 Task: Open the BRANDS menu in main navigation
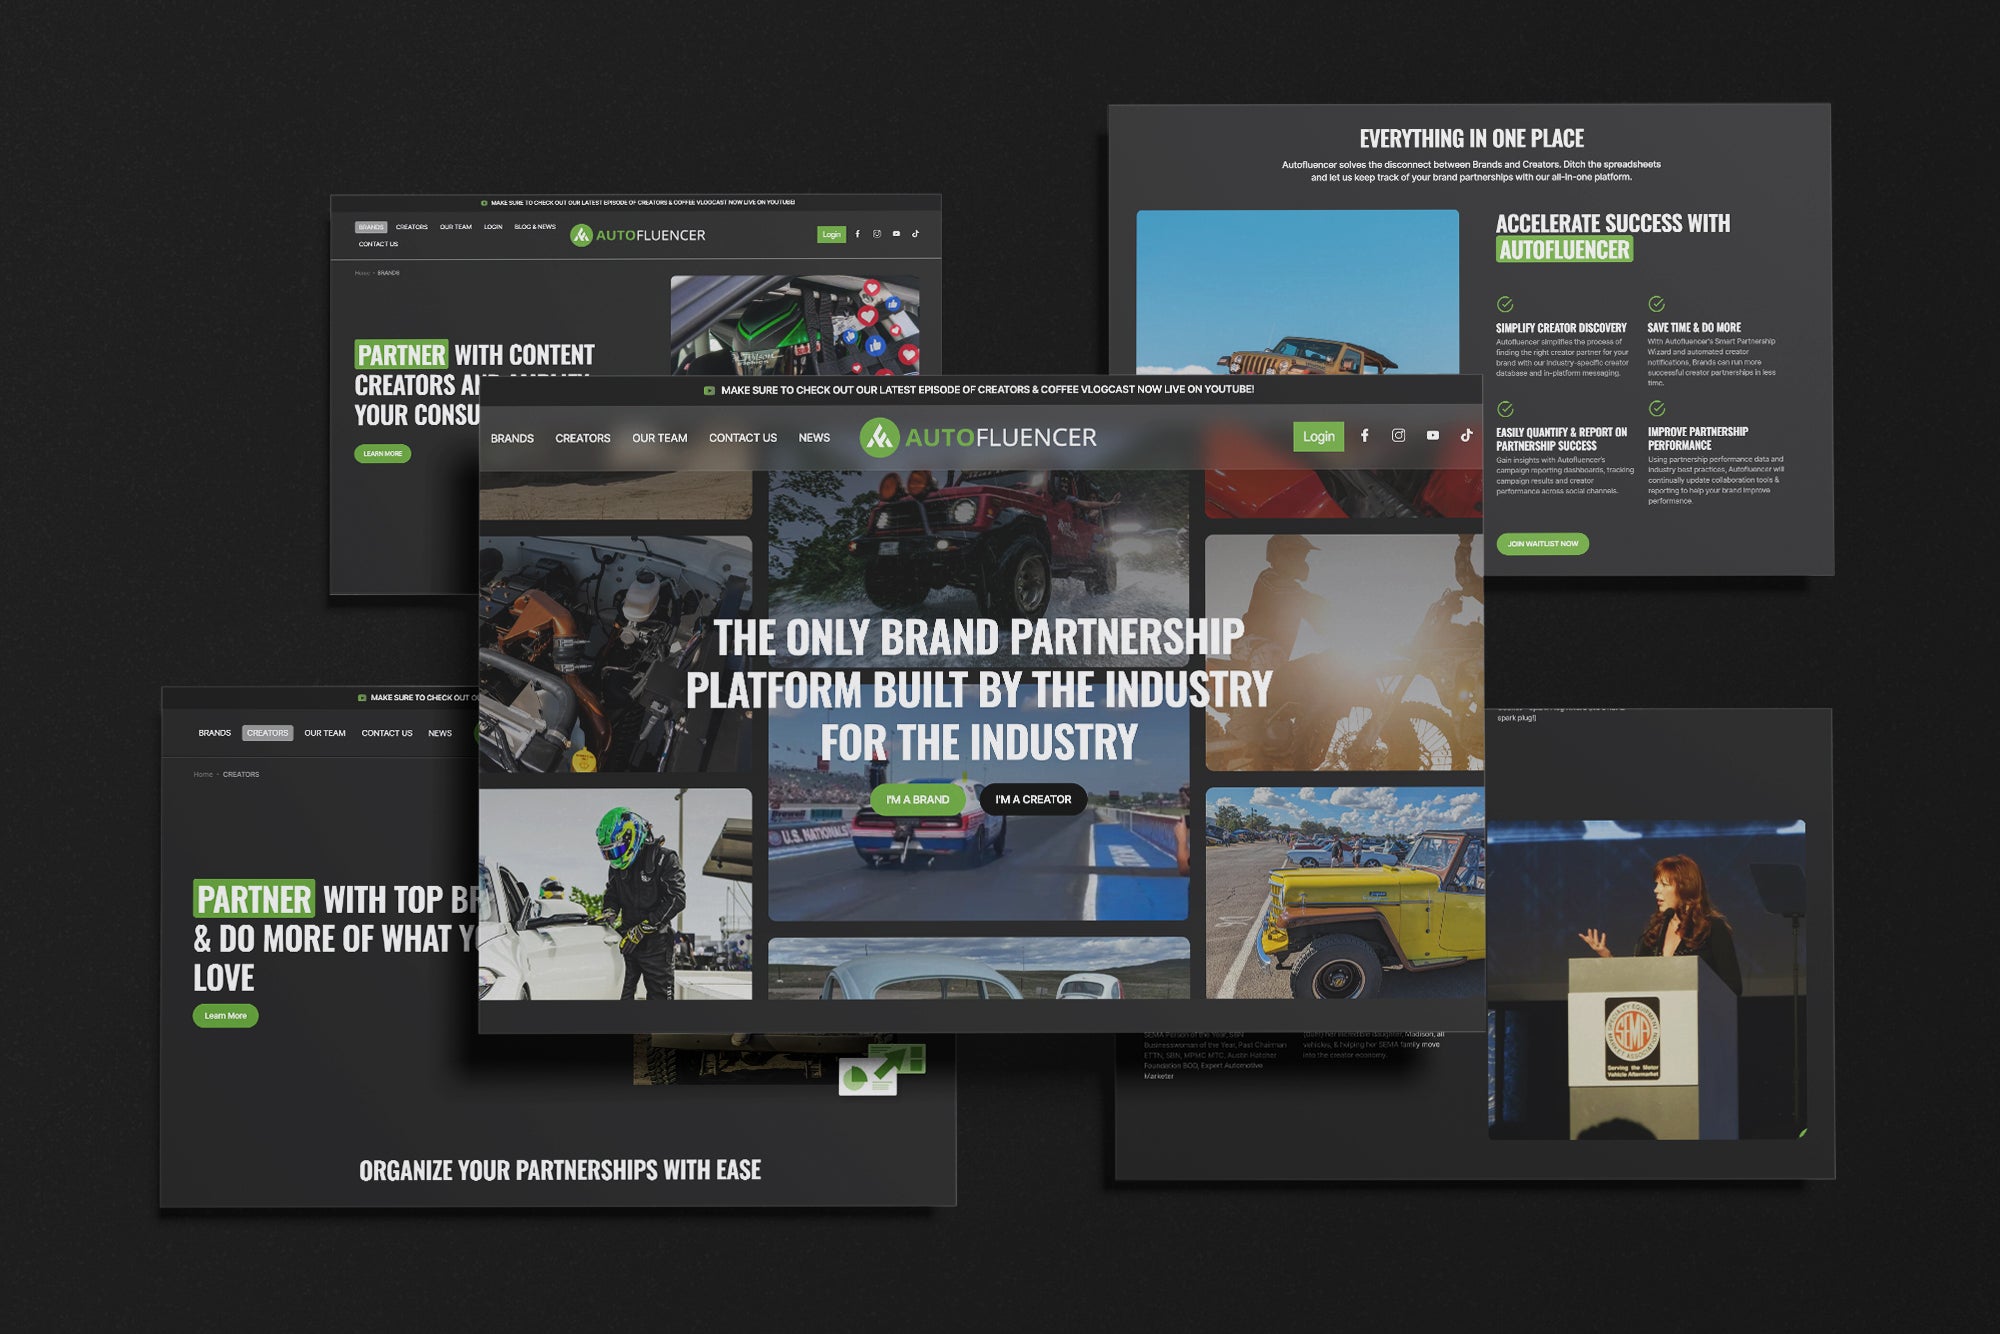point(512,438)
